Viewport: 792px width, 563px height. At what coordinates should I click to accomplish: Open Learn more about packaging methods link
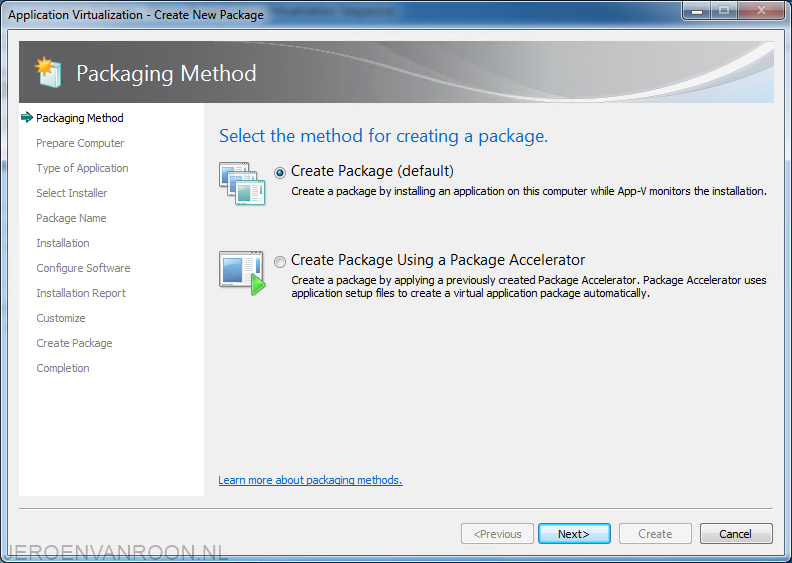tap(310, 480)
